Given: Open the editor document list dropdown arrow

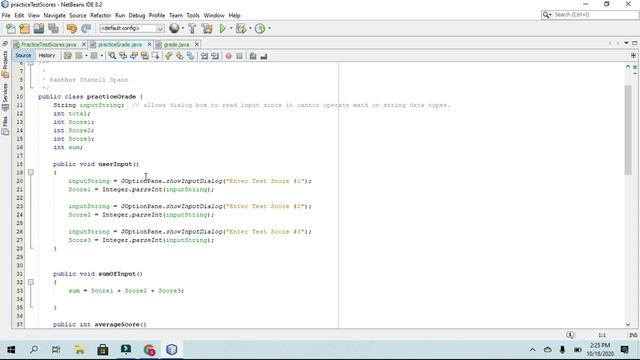Looking at the screenshot, I should pos(626,43).
